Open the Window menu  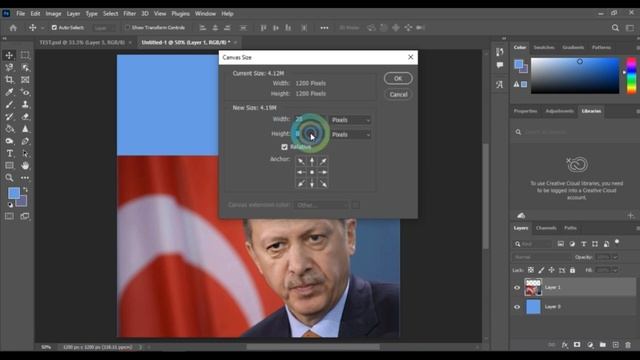[x=205, y=13]
